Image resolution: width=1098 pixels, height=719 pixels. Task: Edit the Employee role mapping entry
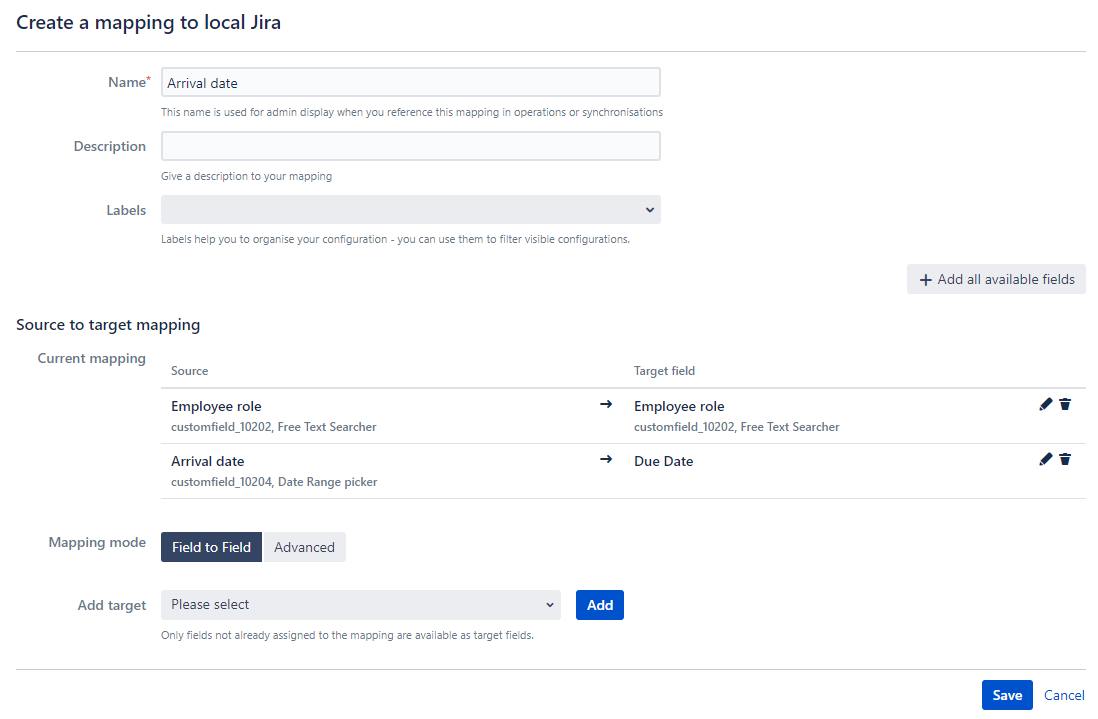[1045, 404]
